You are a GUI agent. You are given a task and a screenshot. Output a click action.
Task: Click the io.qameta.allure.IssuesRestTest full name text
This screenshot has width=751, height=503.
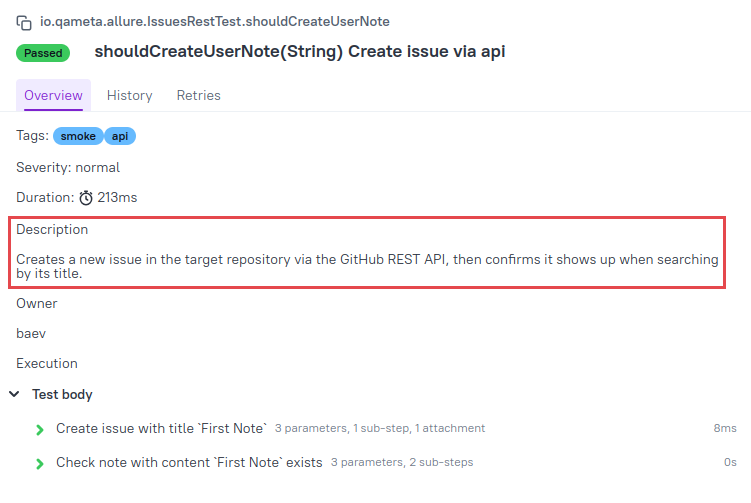pos(215,22)
